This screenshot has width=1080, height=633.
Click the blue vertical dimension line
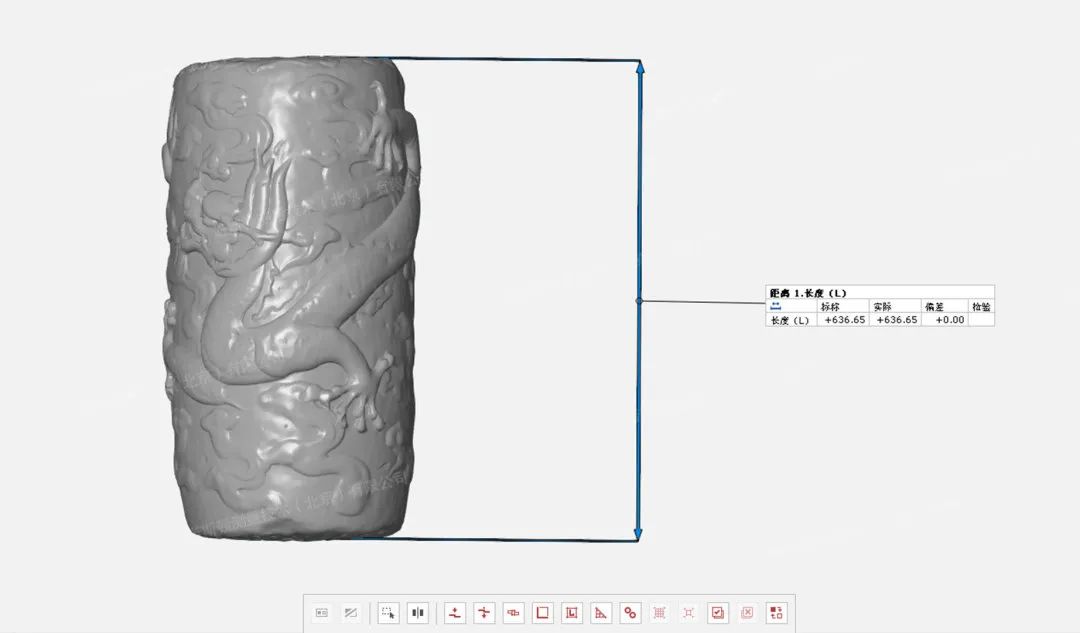(x=639, y=300)
